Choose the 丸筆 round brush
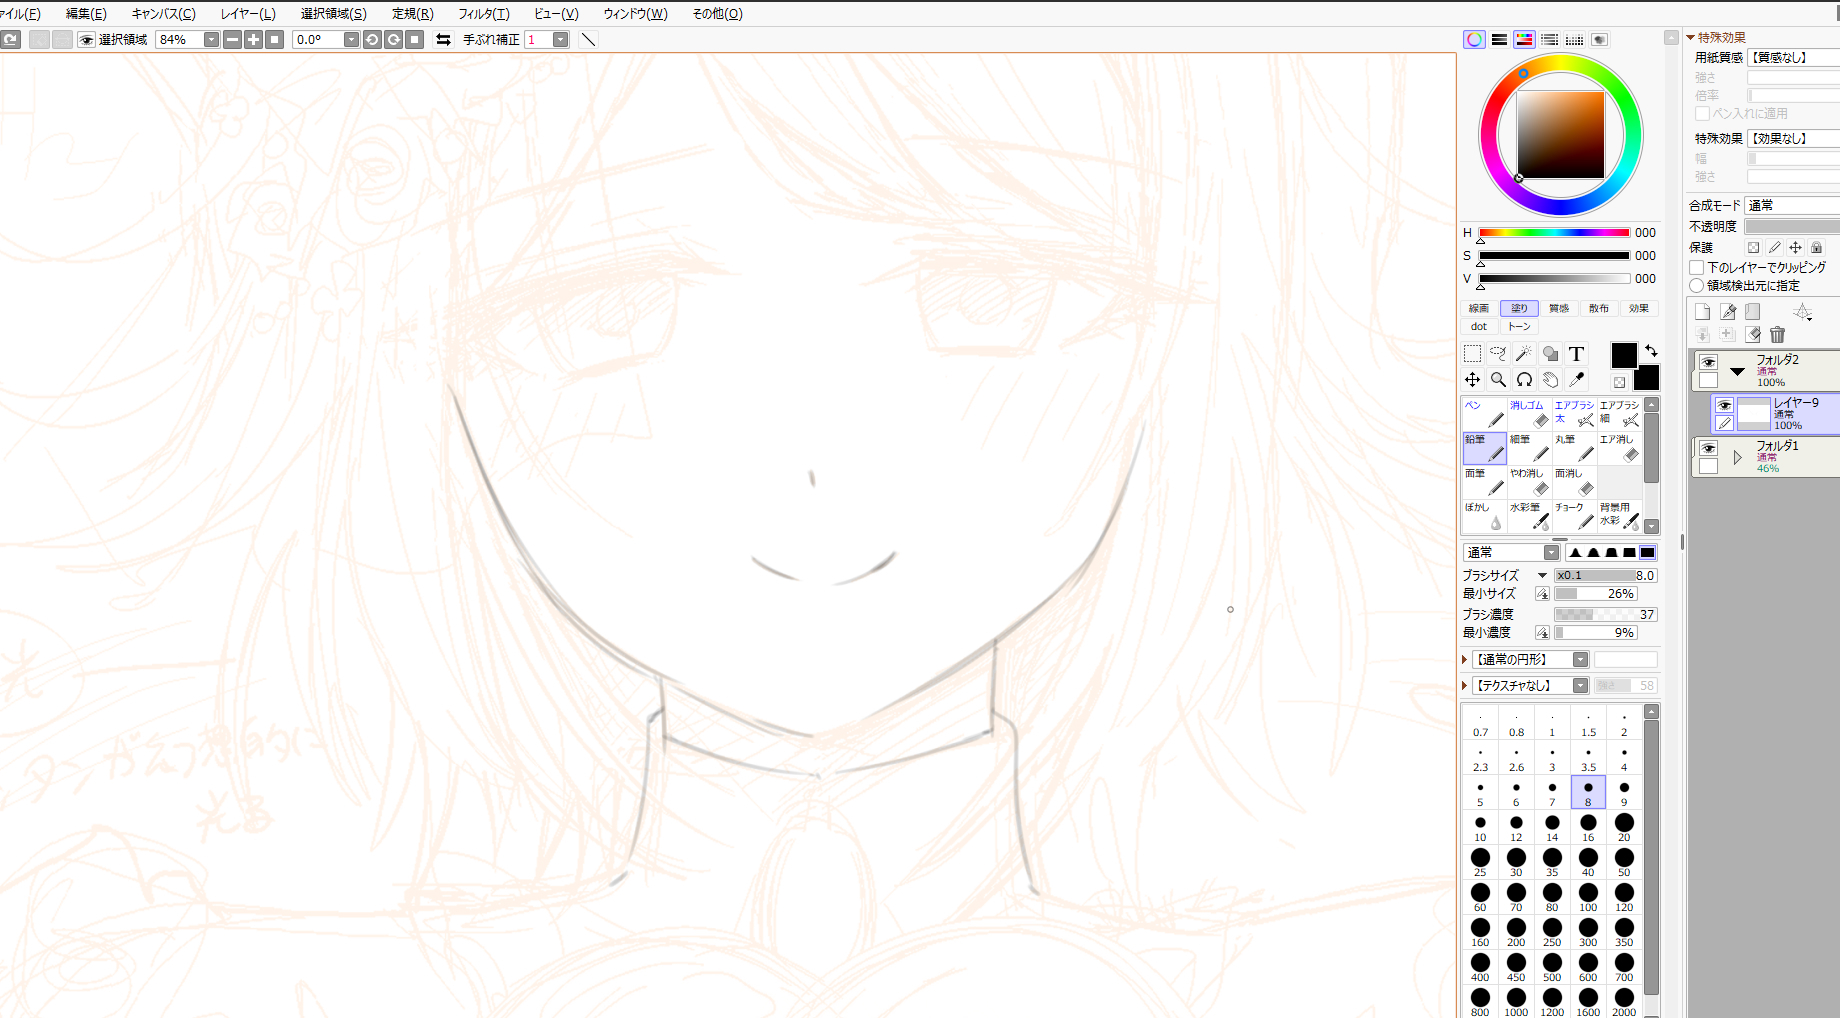The width and height of the screenshot is (1840, 1018). click(1574, 448)
